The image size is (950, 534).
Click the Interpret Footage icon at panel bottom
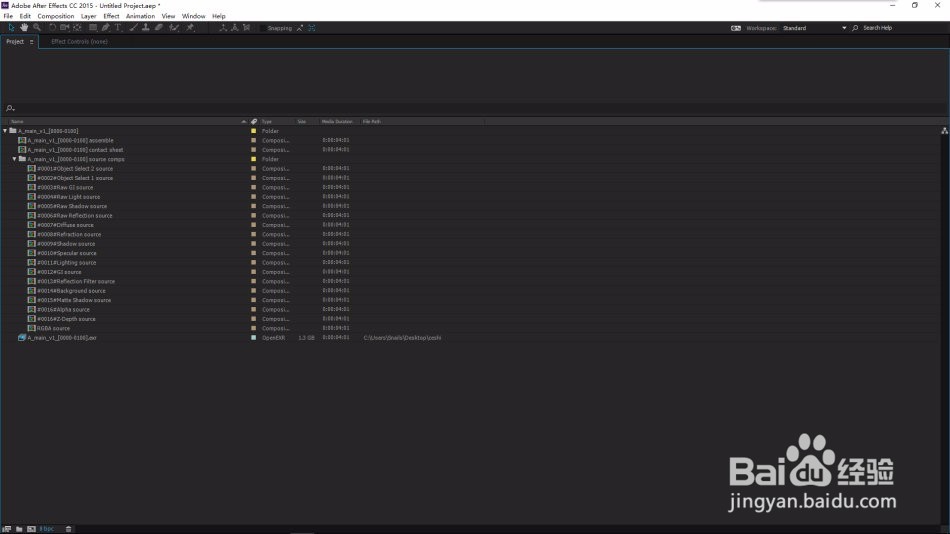click(7, 529)
